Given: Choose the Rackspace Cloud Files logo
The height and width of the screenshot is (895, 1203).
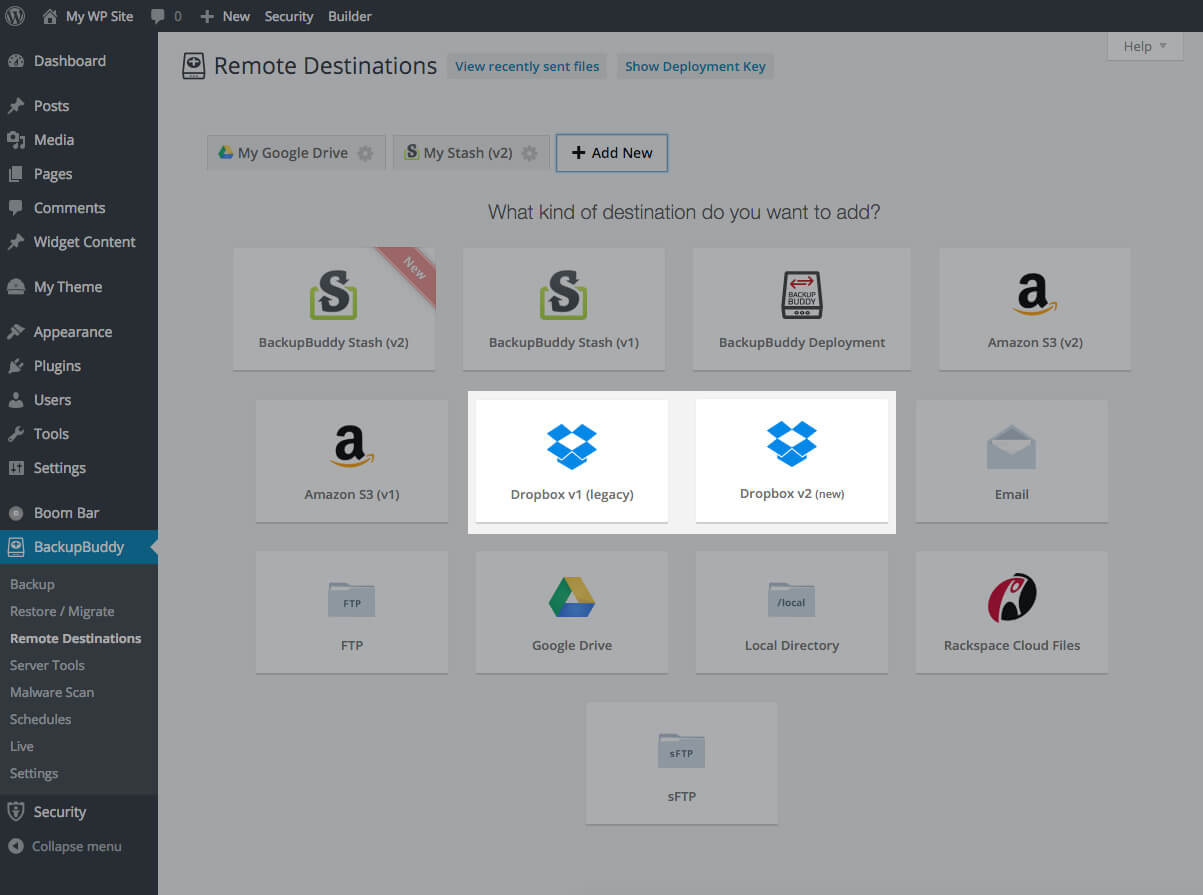Looking at the screenshot, I should (x=1011, y=597).
